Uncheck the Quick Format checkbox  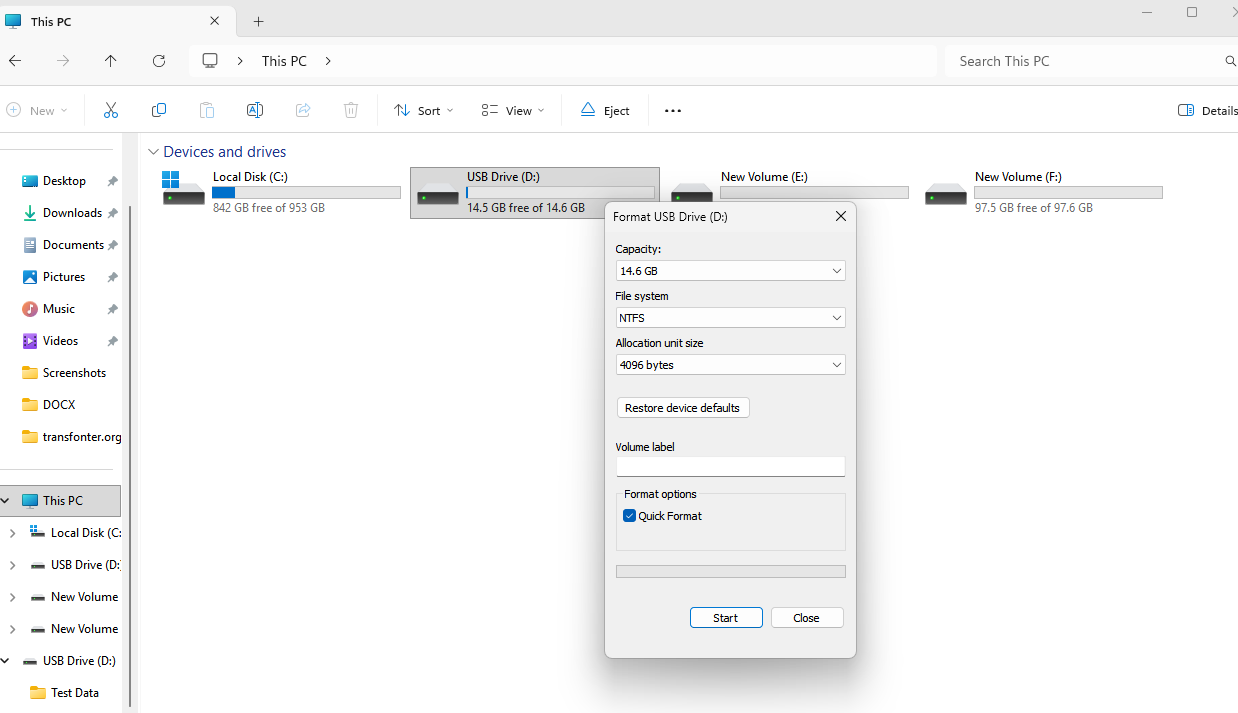pyautogui.click(x=630, y=516)
